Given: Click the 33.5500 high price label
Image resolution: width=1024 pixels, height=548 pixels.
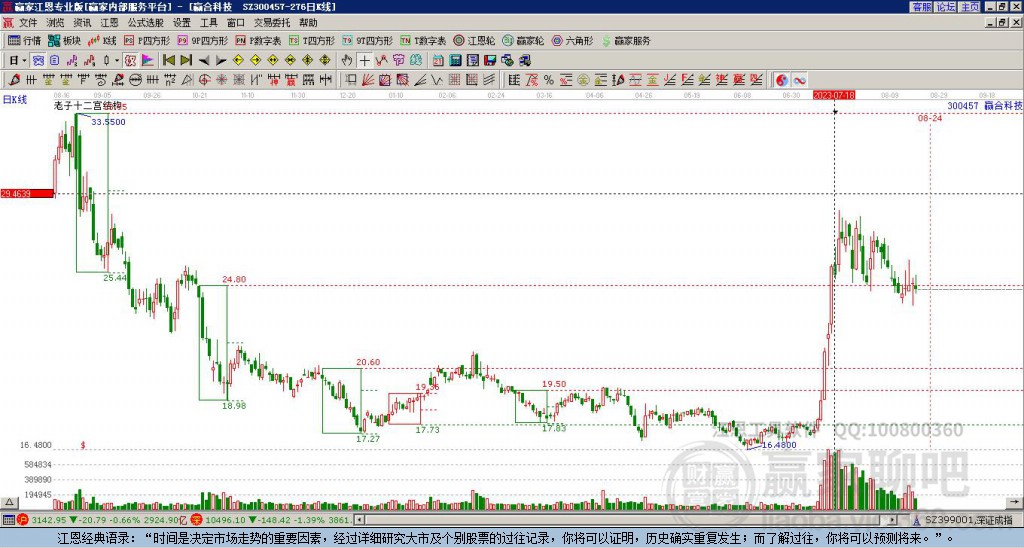Looking at the screenshot, I should click(108, 122).
